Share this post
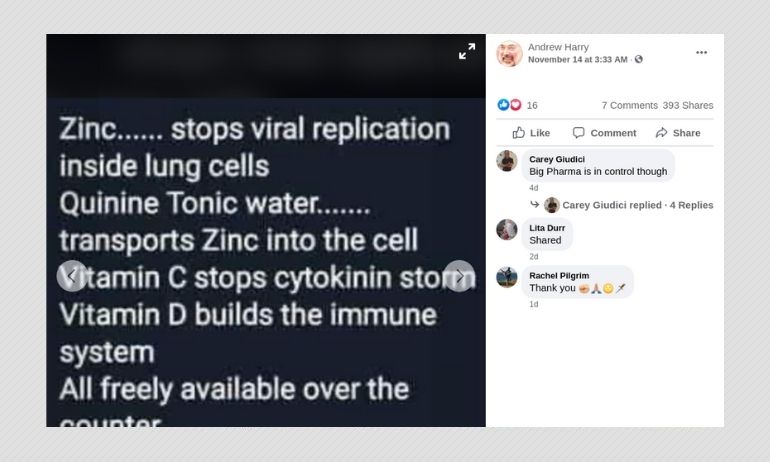Image resolution: width=770 pixels, height=462 pixels. pos(678,133)
